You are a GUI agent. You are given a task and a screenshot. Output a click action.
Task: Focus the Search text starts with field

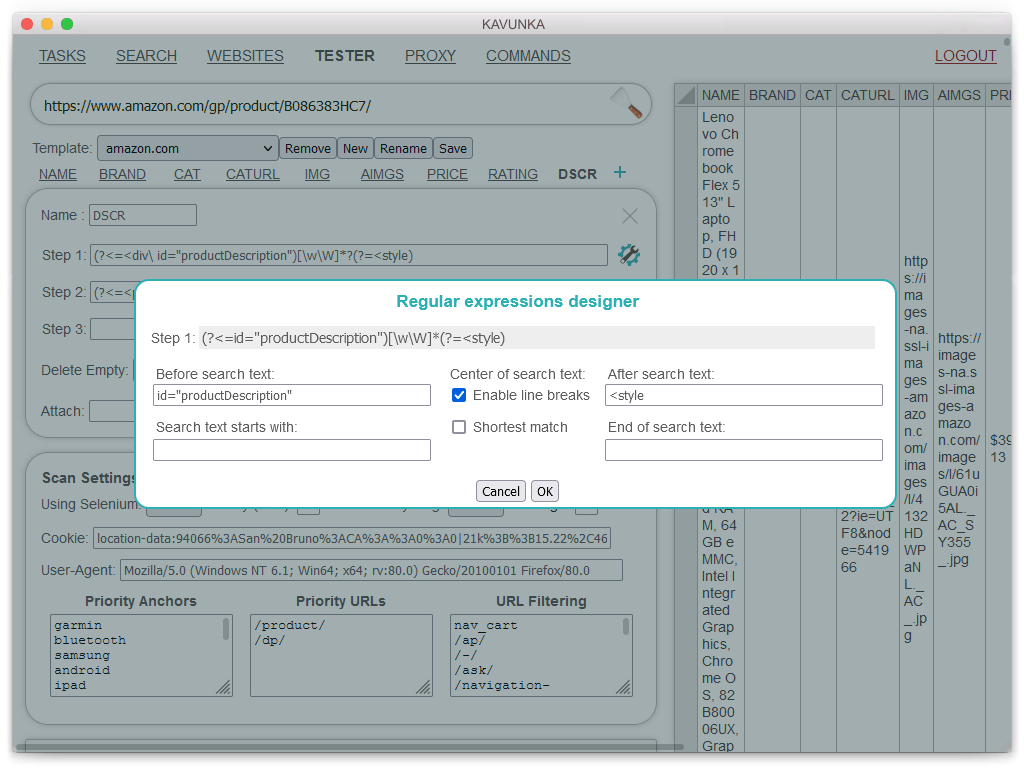[x=292, y=450]
